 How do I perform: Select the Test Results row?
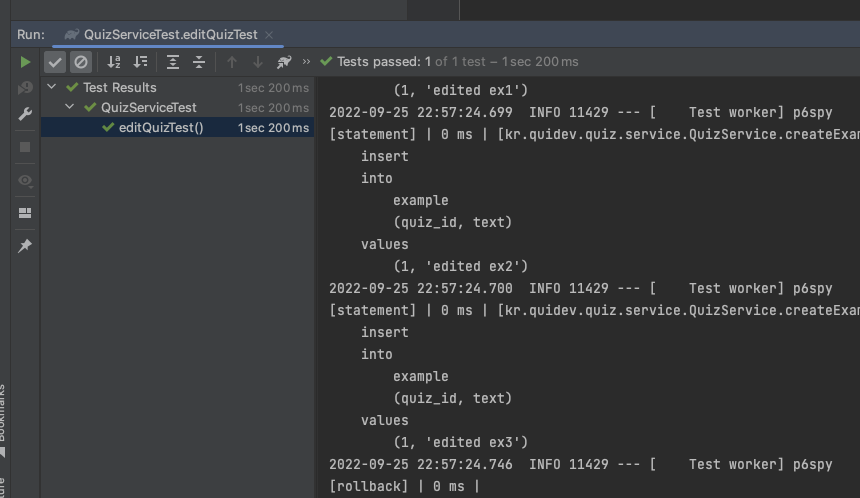click(177, 88)
